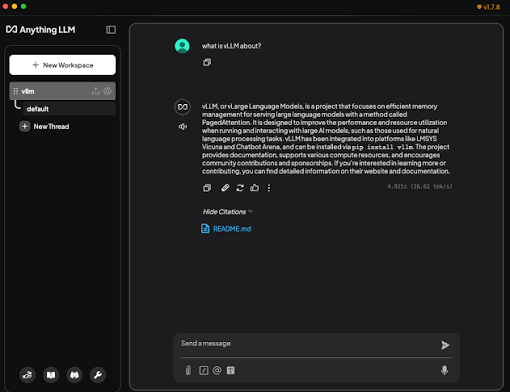The height and width of the screenshot is (392, 510).
Task: Open the README.md citation
Action: pyautogui.click(x=226, y=229)
